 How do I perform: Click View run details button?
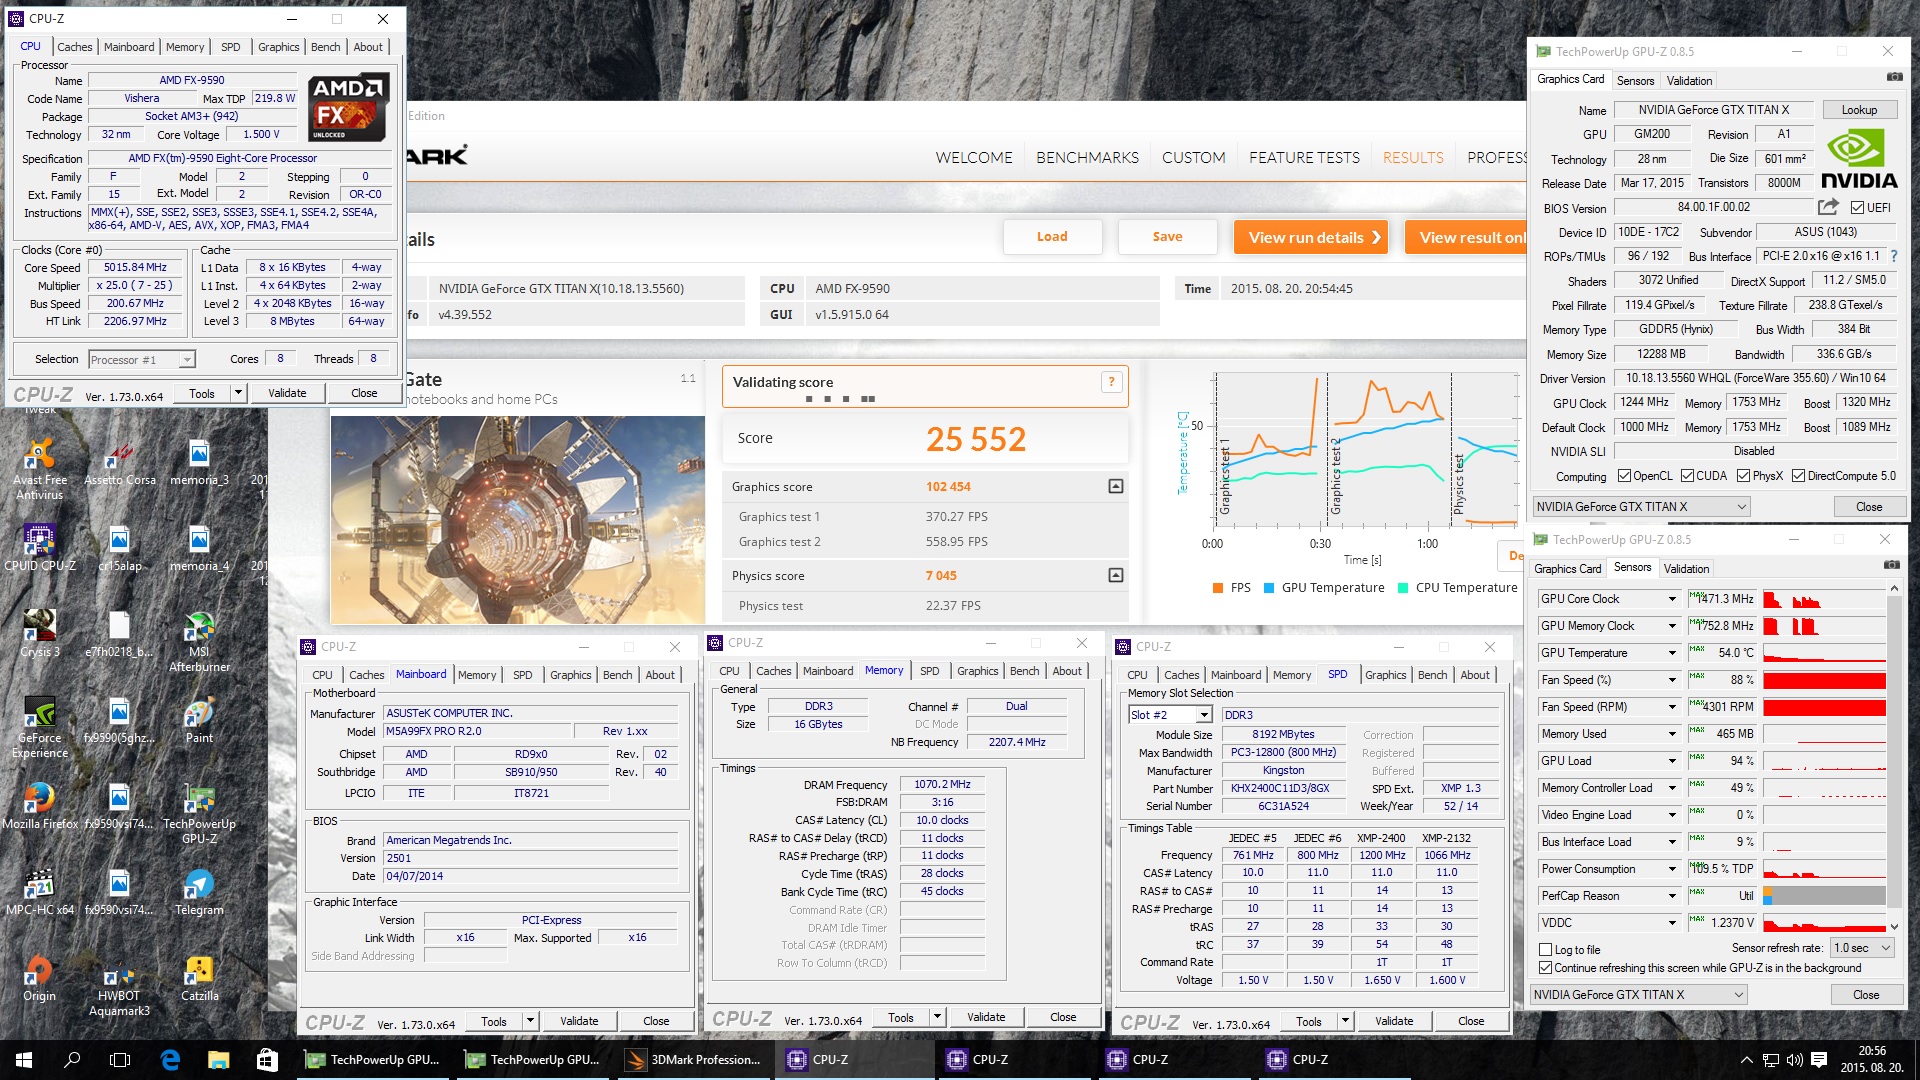pyautogui.click(x=1311, y=237)
